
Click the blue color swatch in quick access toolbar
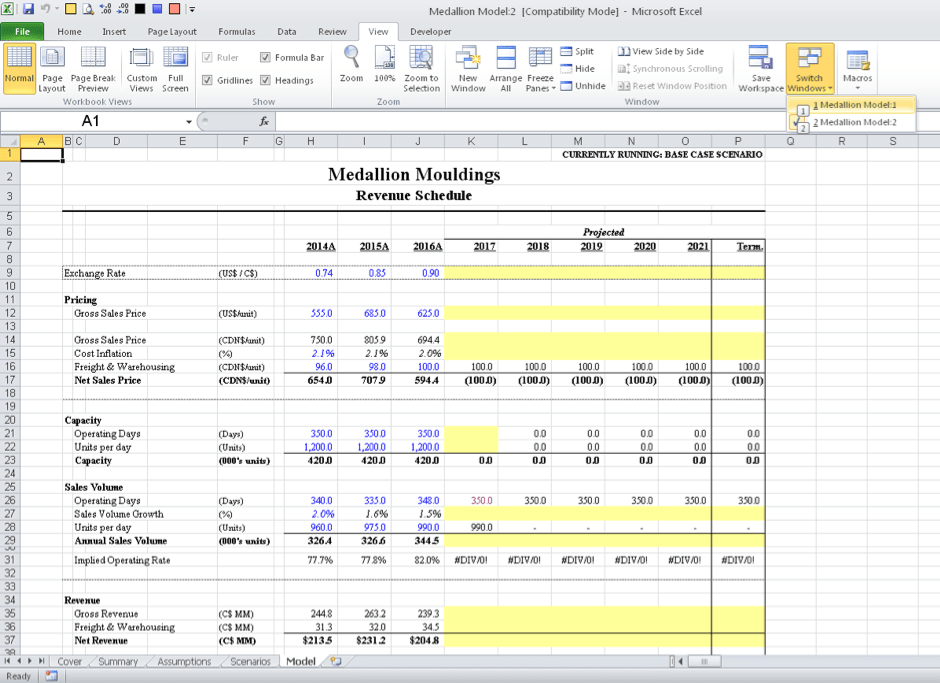coord(157,9)
